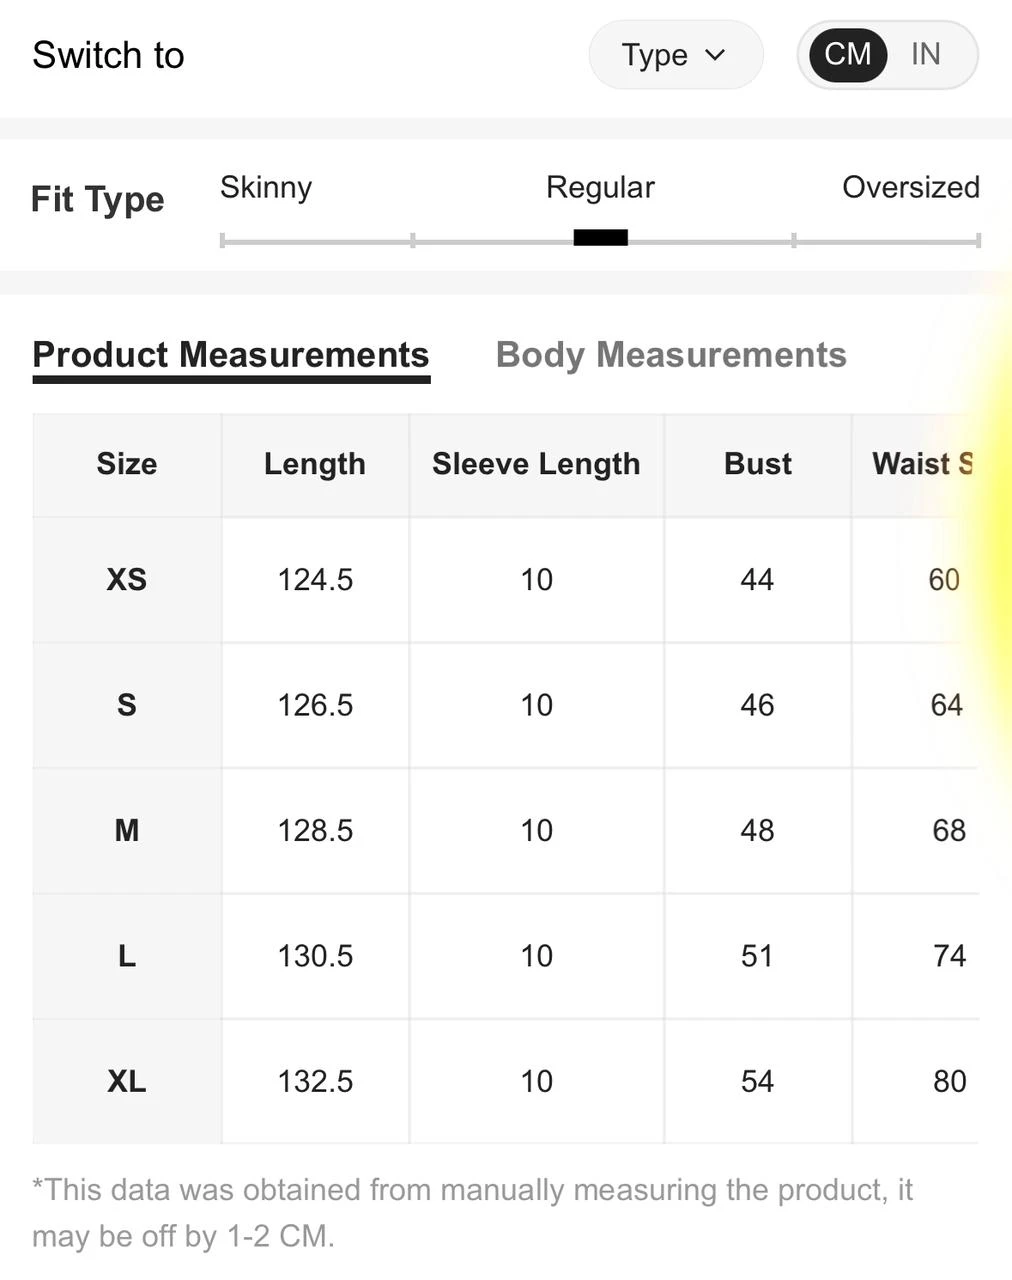This screenshot has width=1012, height=1280.
Task: Switch units to IN
Action: [x=925, y=54]
